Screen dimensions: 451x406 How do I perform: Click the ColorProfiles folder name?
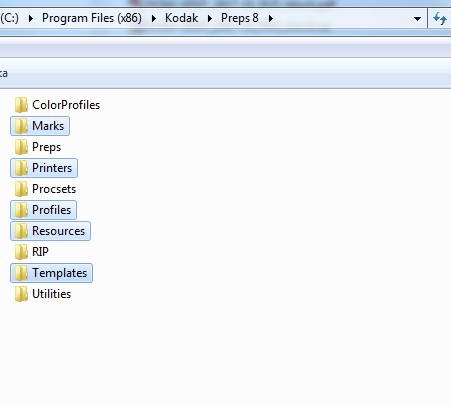[x=66, y=105]
